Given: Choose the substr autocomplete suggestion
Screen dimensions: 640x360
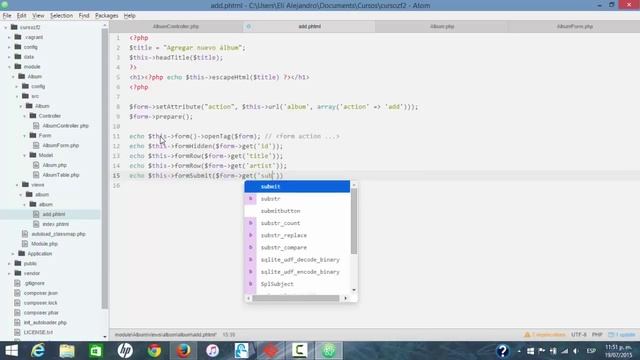Looking at the screenshot, I should pyautogui.click(x=297, y=199).
